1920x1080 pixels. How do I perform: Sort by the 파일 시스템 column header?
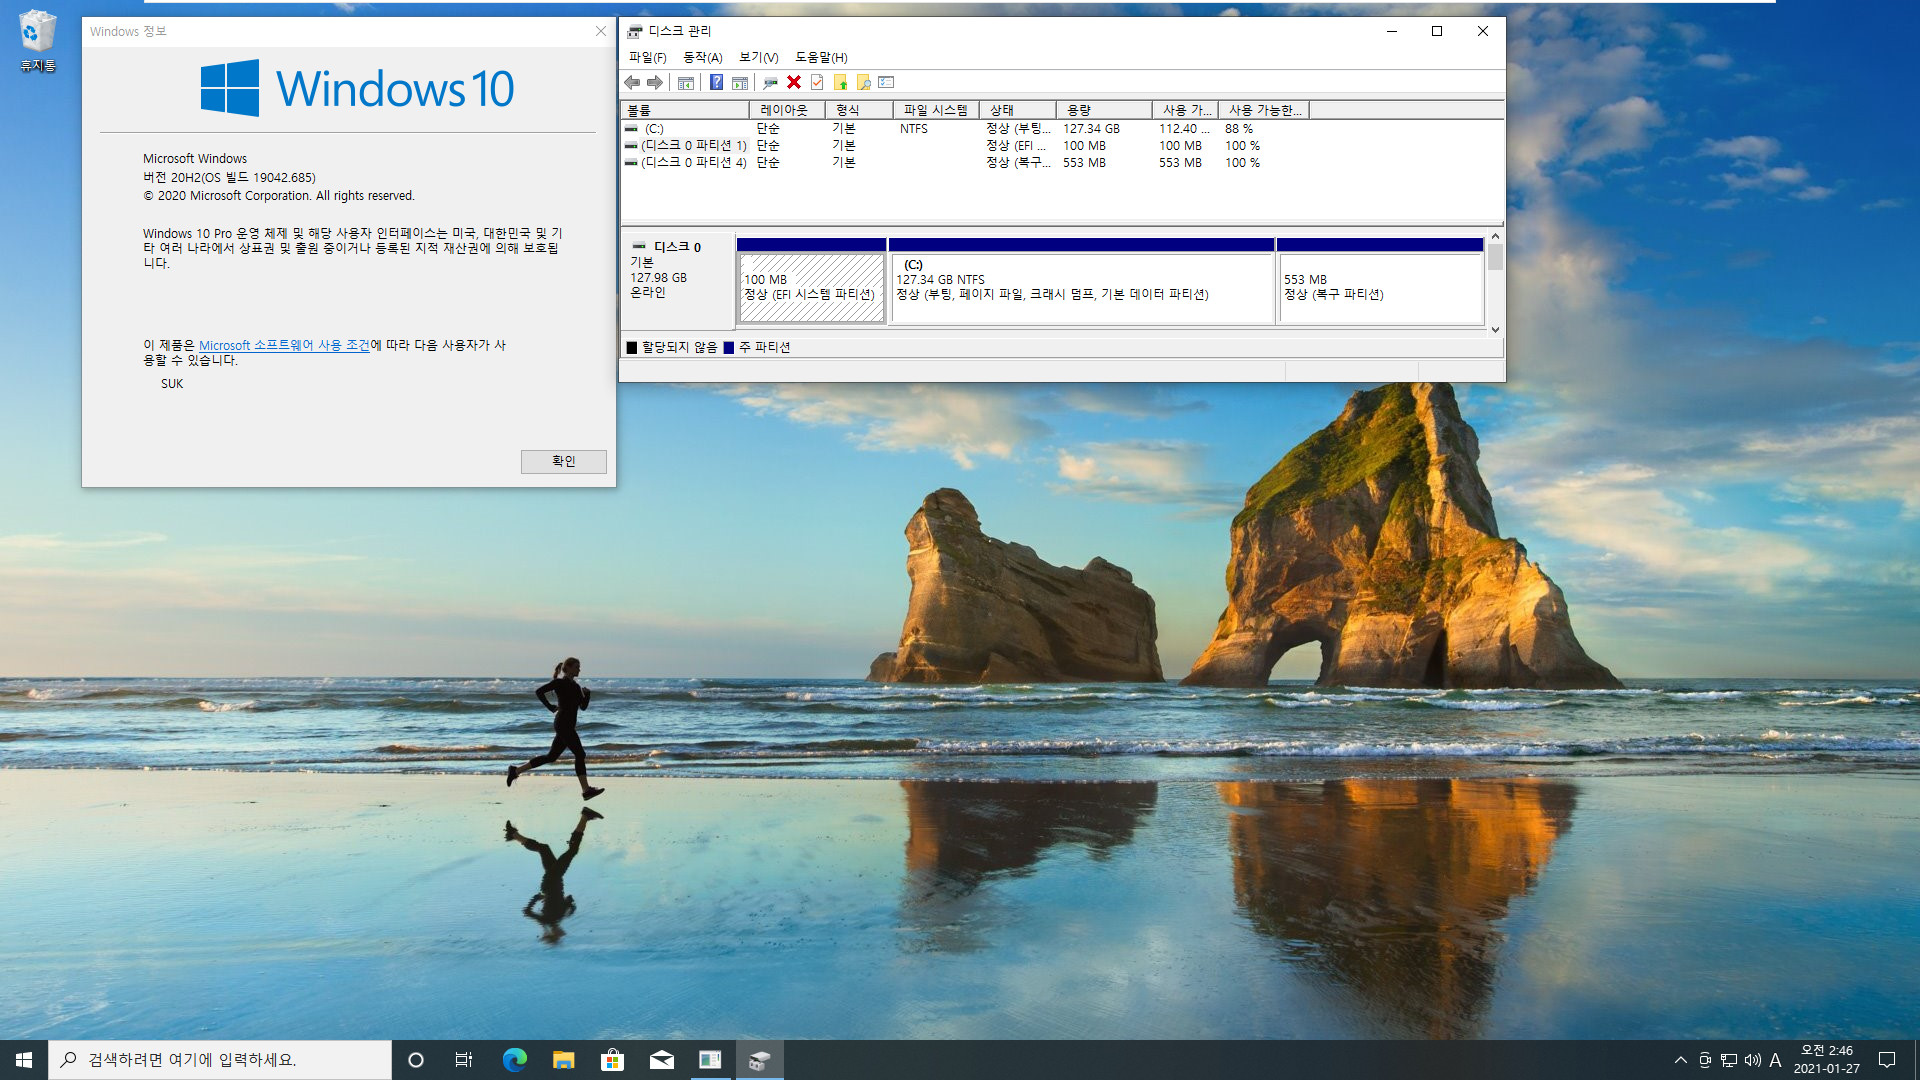coord(936,110)
